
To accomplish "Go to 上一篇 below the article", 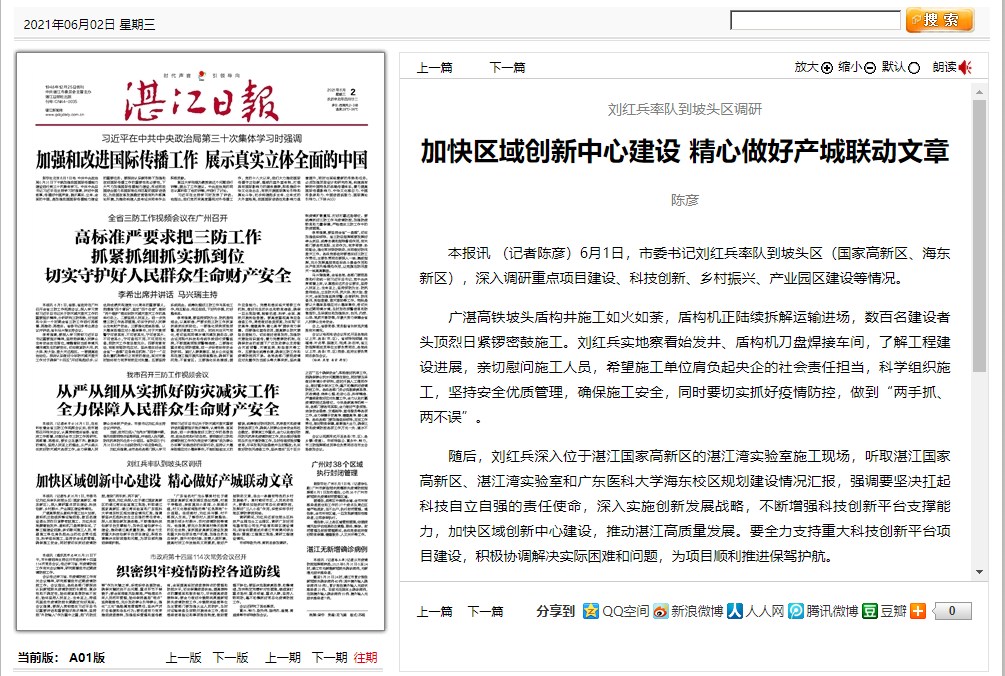I will (x=435, y=611).
